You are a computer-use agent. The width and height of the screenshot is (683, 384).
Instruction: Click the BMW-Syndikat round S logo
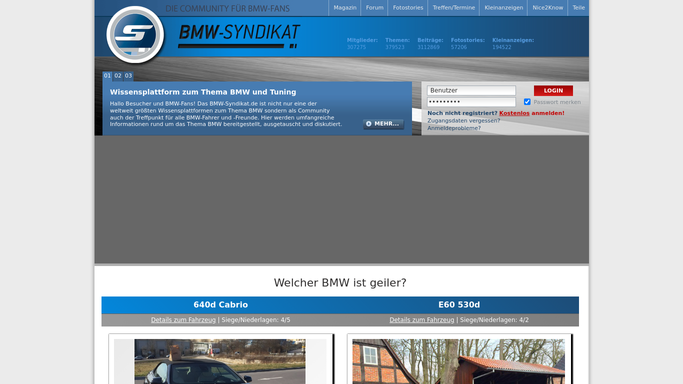(x=135, y=34)
